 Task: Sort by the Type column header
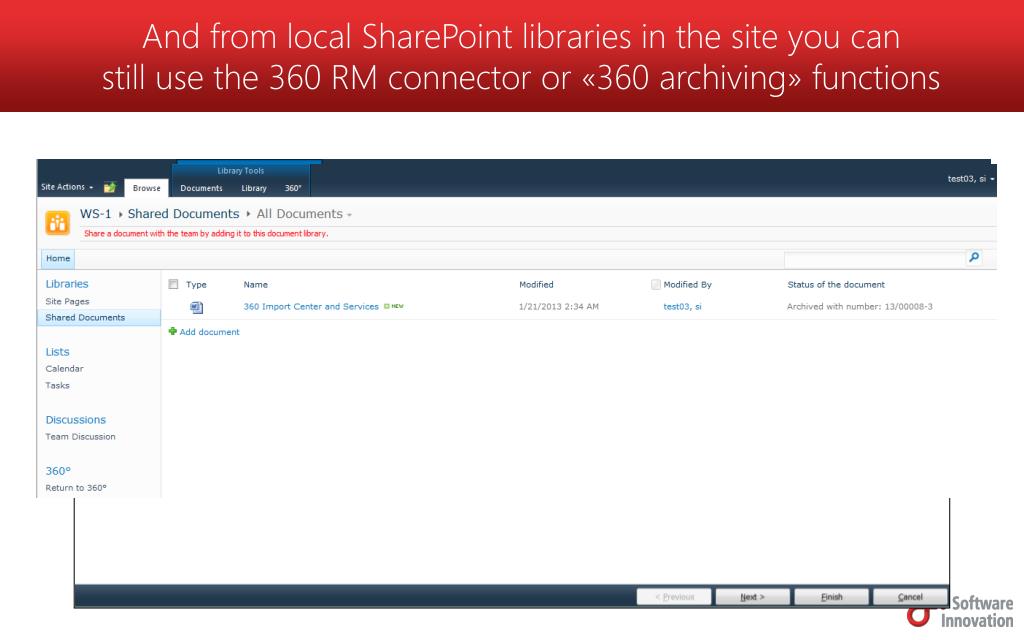pos(196,285)
